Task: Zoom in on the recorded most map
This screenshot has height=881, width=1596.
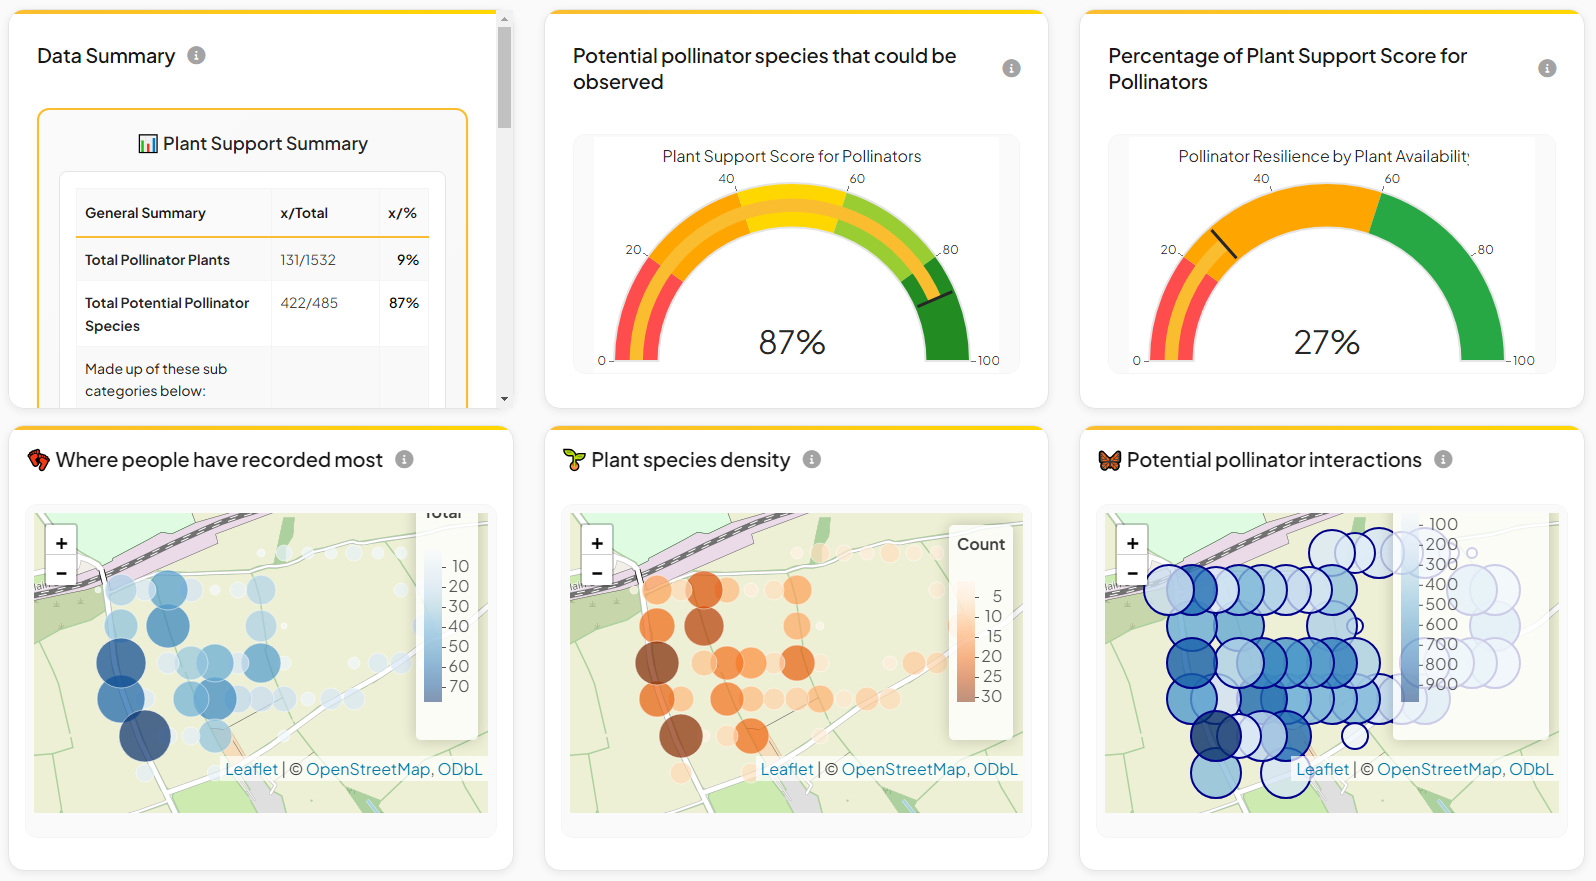Action: 62,543
